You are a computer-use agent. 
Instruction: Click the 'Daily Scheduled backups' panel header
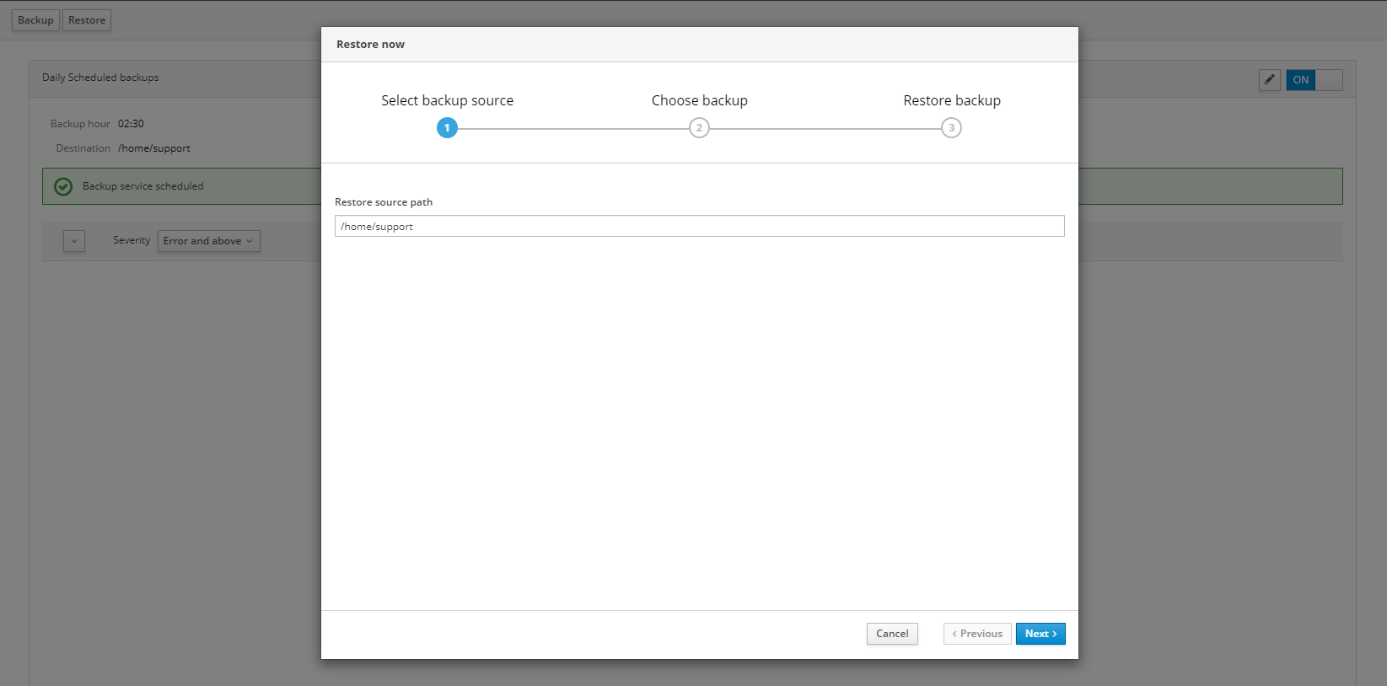click(x=100, y=78)
